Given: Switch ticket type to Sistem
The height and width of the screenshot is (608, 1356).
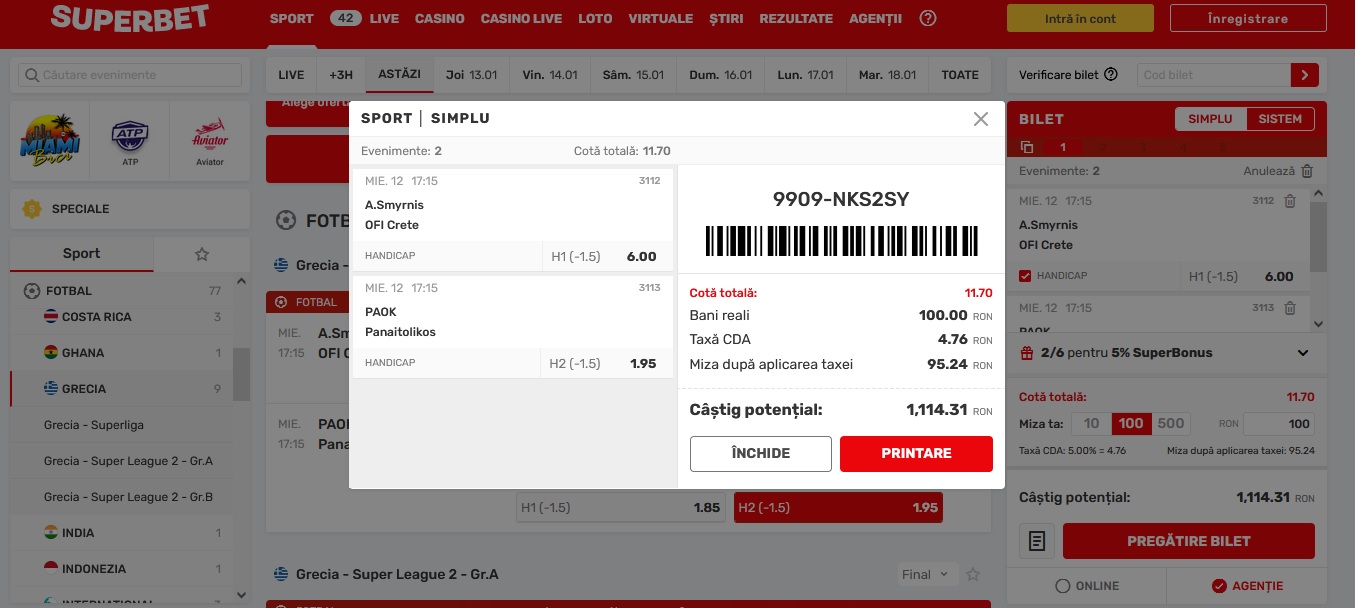Looking at the screenshot, I should click(x=1280, y=119).
